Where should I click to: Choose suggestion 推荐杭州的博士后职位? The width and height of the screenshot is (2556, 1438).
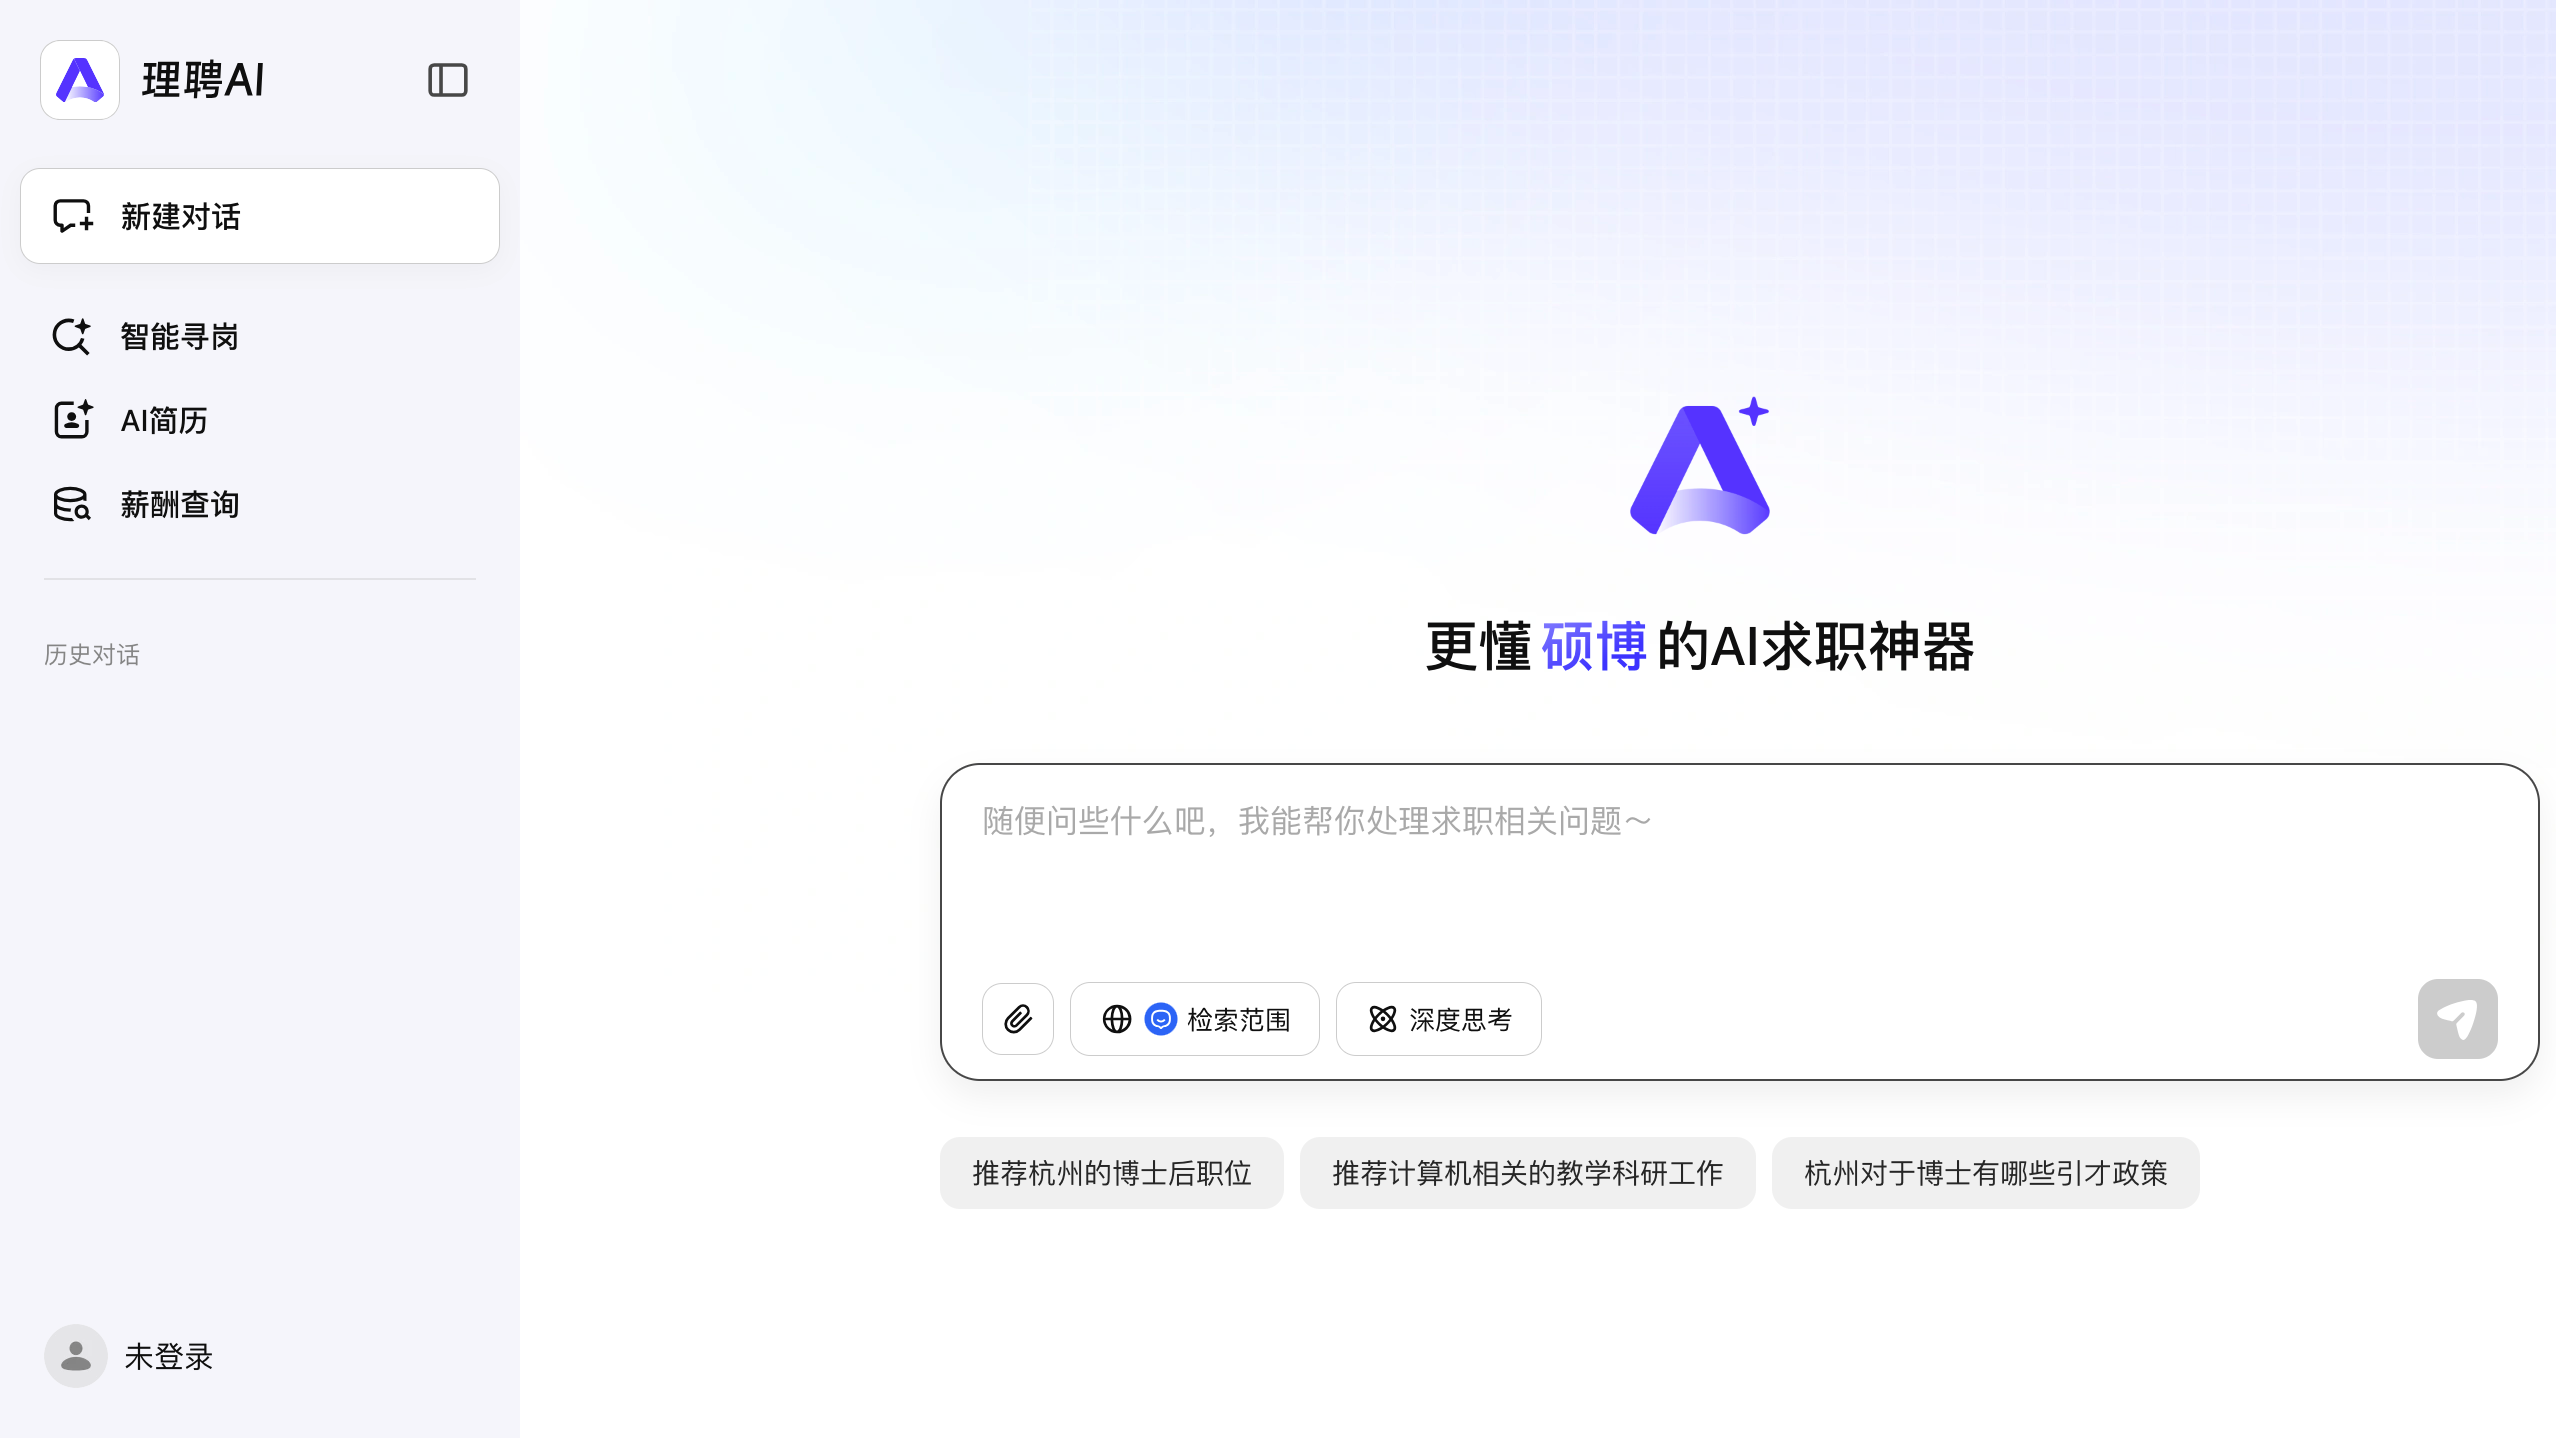click(x=1112, y=1173)
